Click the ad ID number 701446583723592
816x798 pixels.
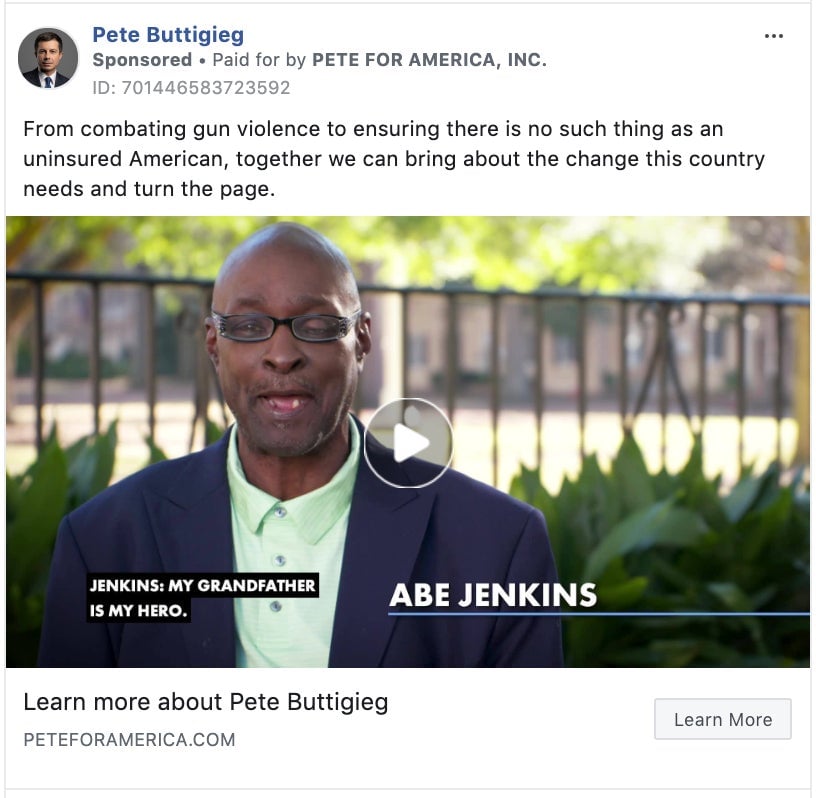(x=191, y=87)
